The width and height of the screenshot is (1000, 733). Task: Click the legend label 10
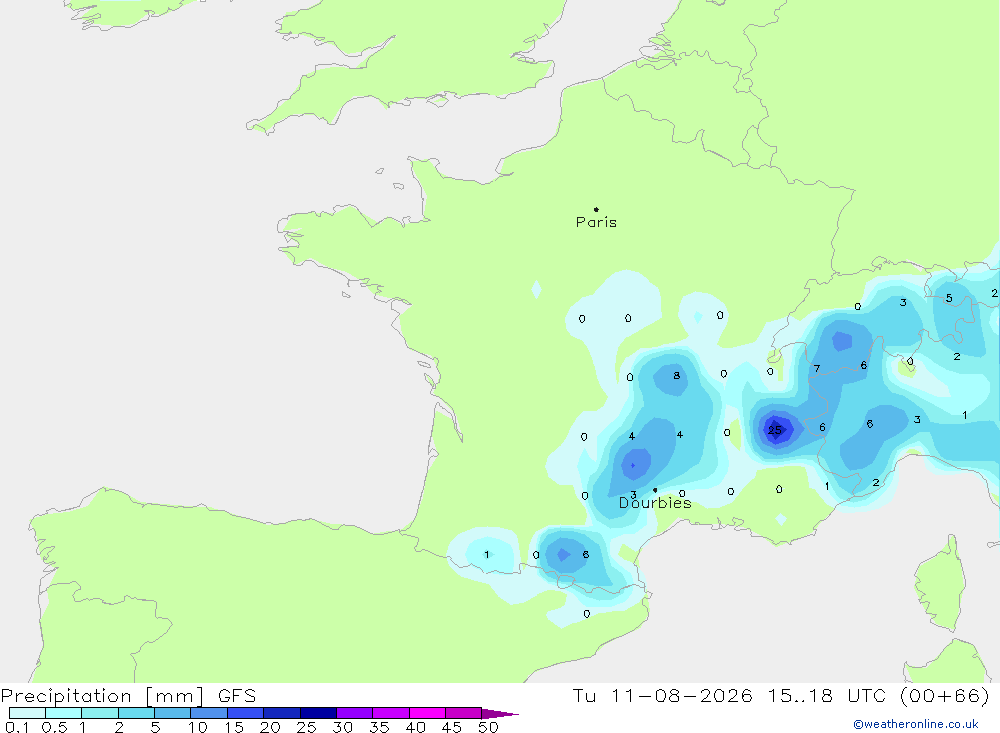point(197,727)
